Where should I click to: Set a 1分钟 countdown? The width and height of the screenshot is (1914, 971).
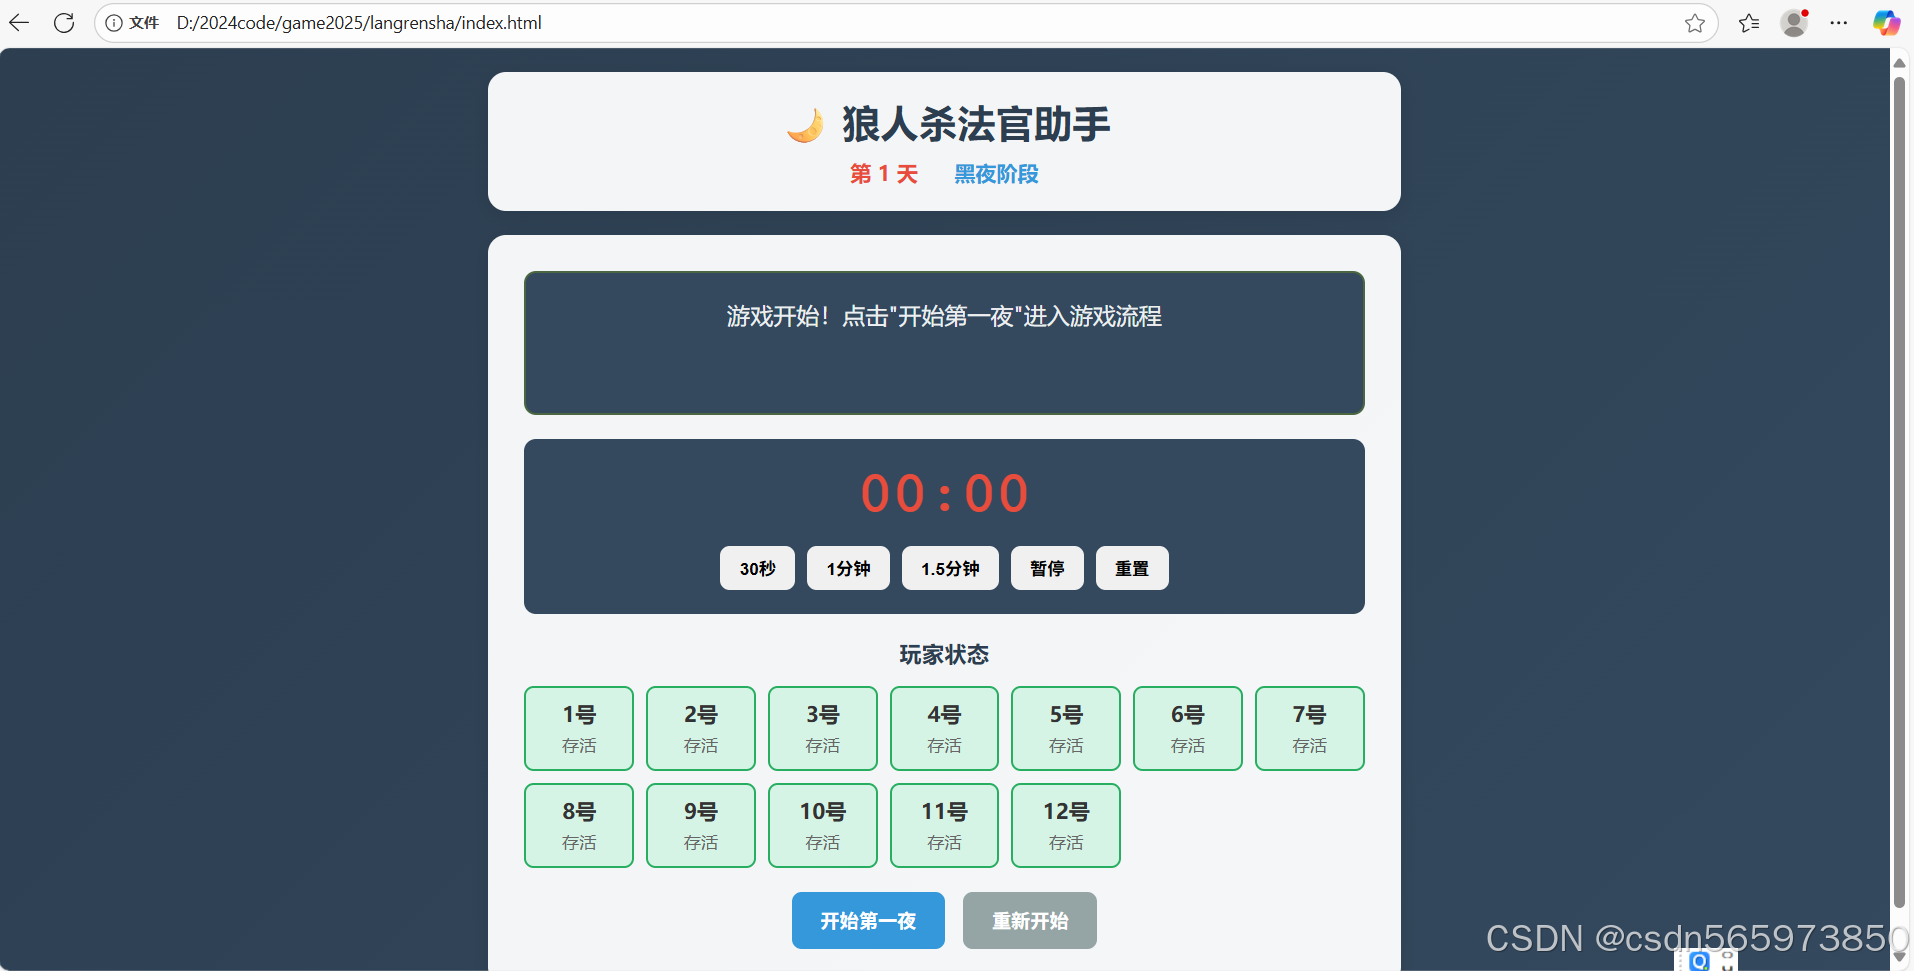pyautogui.click(x=847, y=568)
